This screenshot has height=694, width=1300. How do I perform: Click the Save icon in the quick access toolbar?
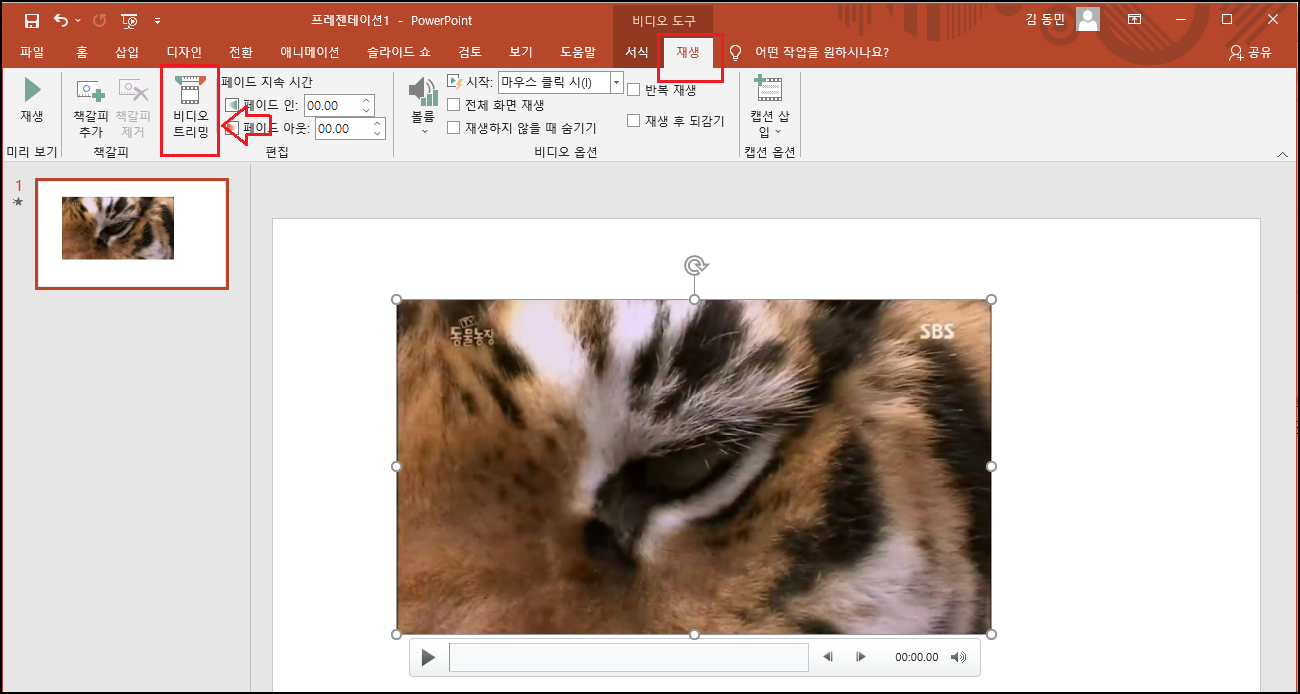[x=32, y=20]
